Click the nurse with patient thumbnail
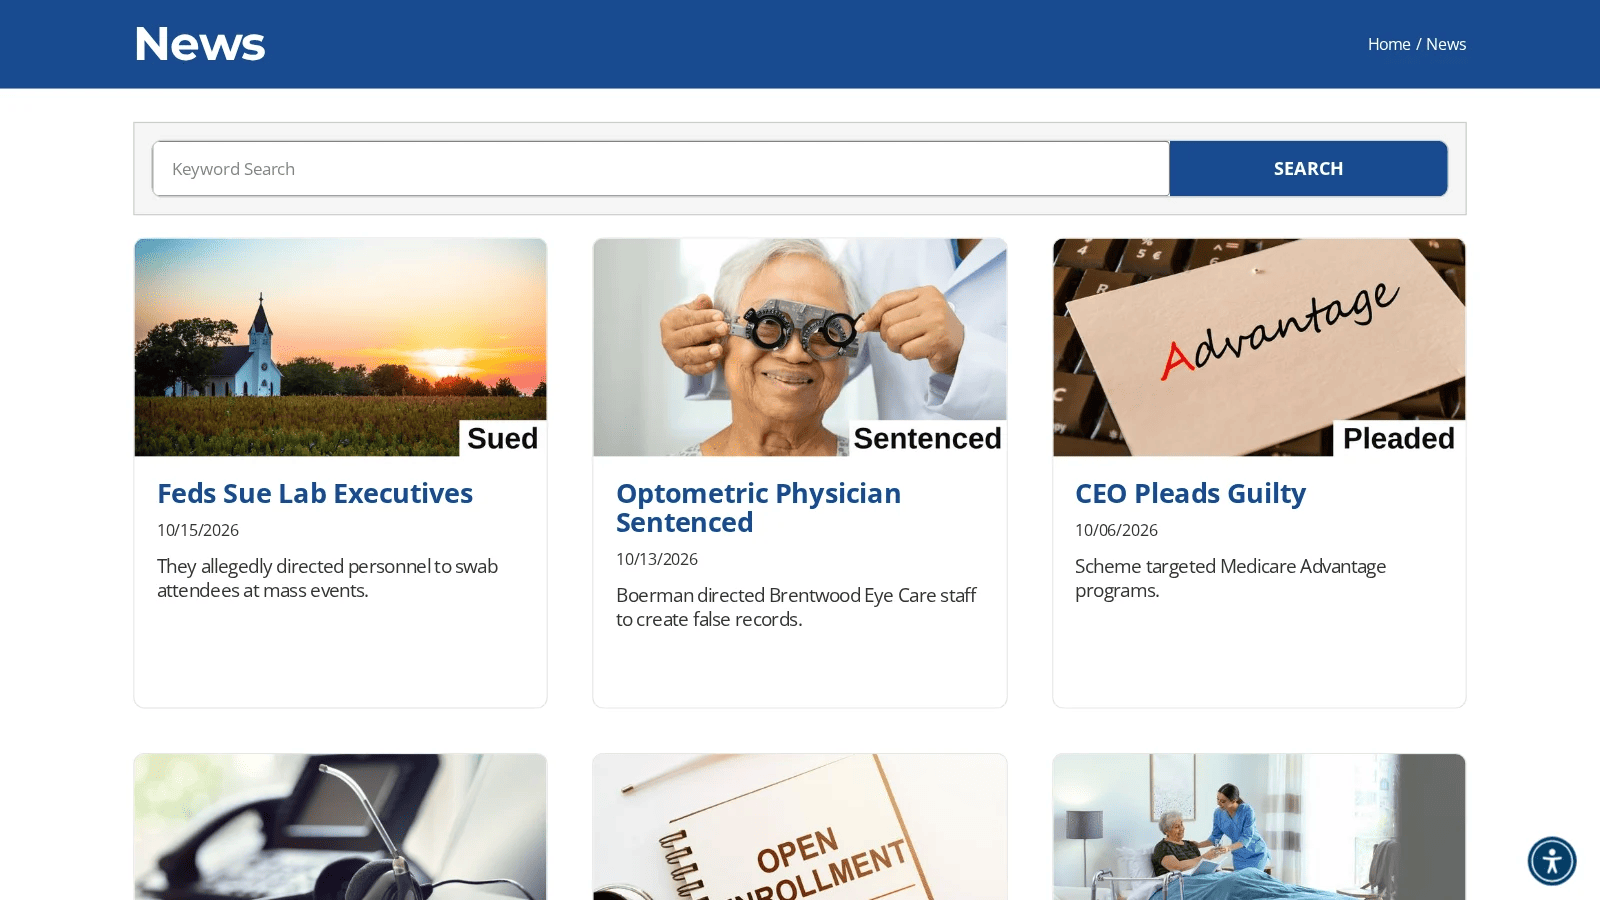1600x900 pixels. (x=1259, y=827)
